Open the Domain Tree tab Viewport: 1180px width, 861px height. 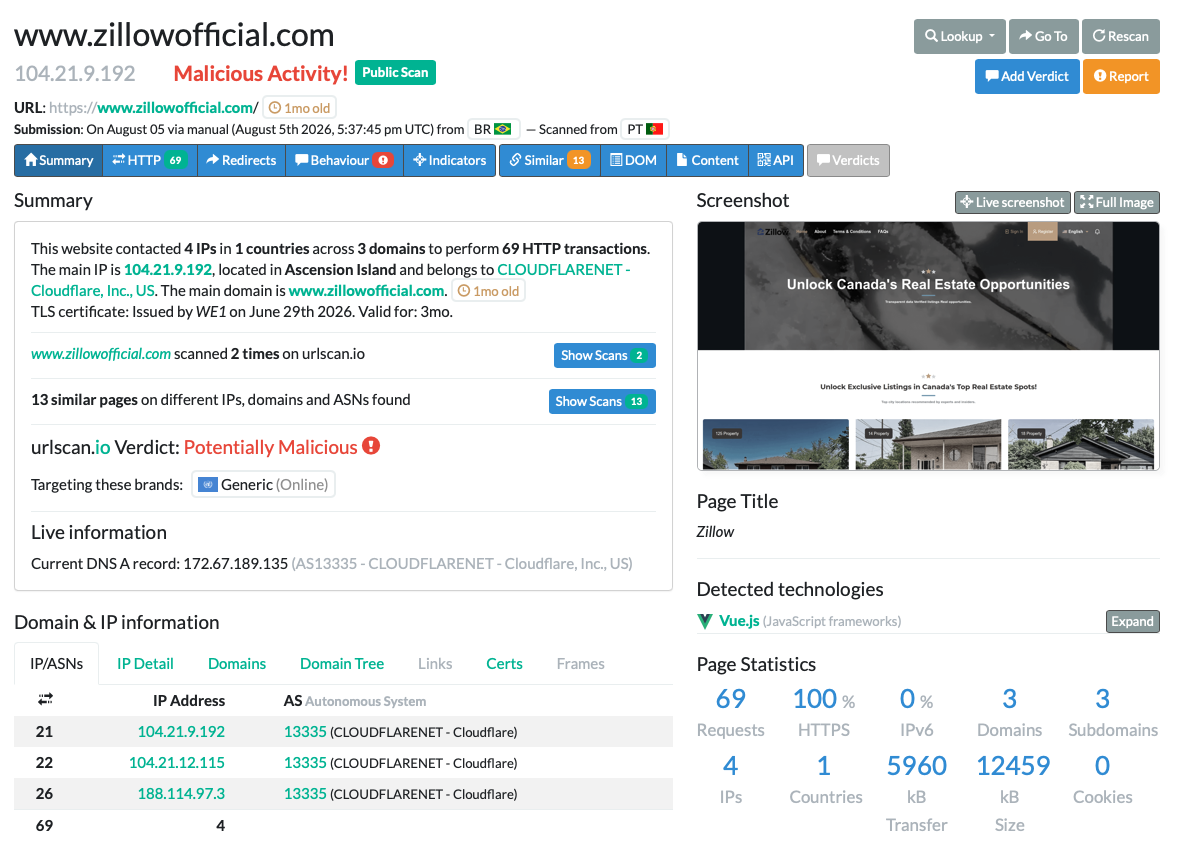click(x=342, y=664)
